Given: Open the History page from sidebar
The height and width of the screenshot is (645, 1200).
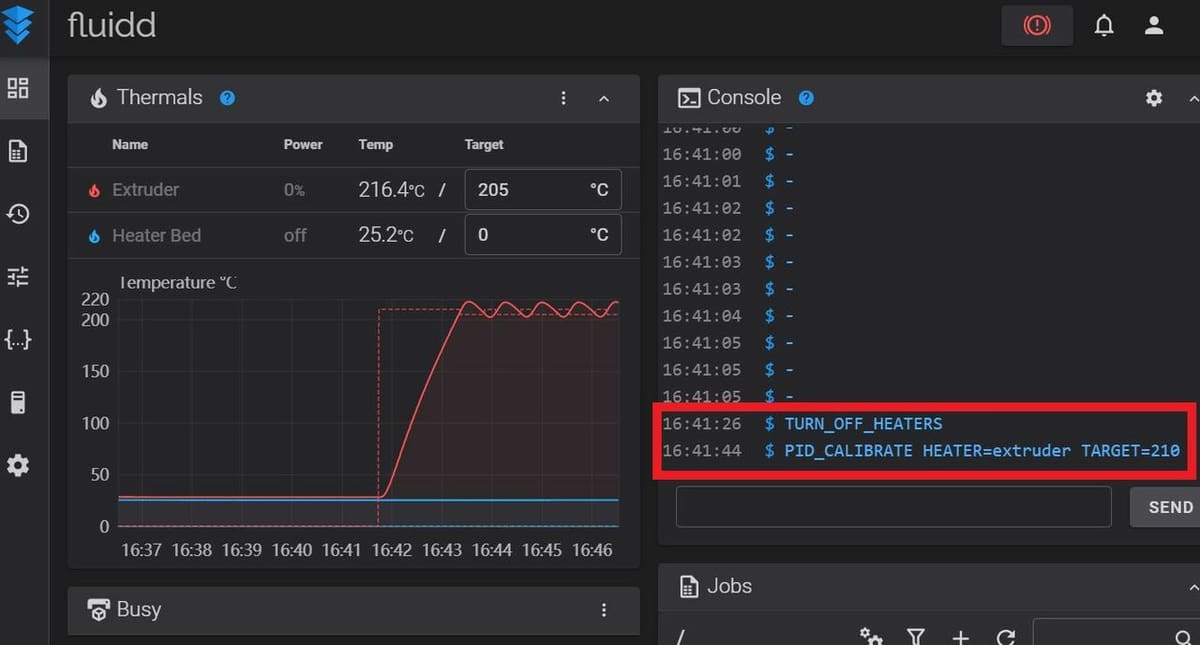Looking at the screenshot, I should point(18,213).
